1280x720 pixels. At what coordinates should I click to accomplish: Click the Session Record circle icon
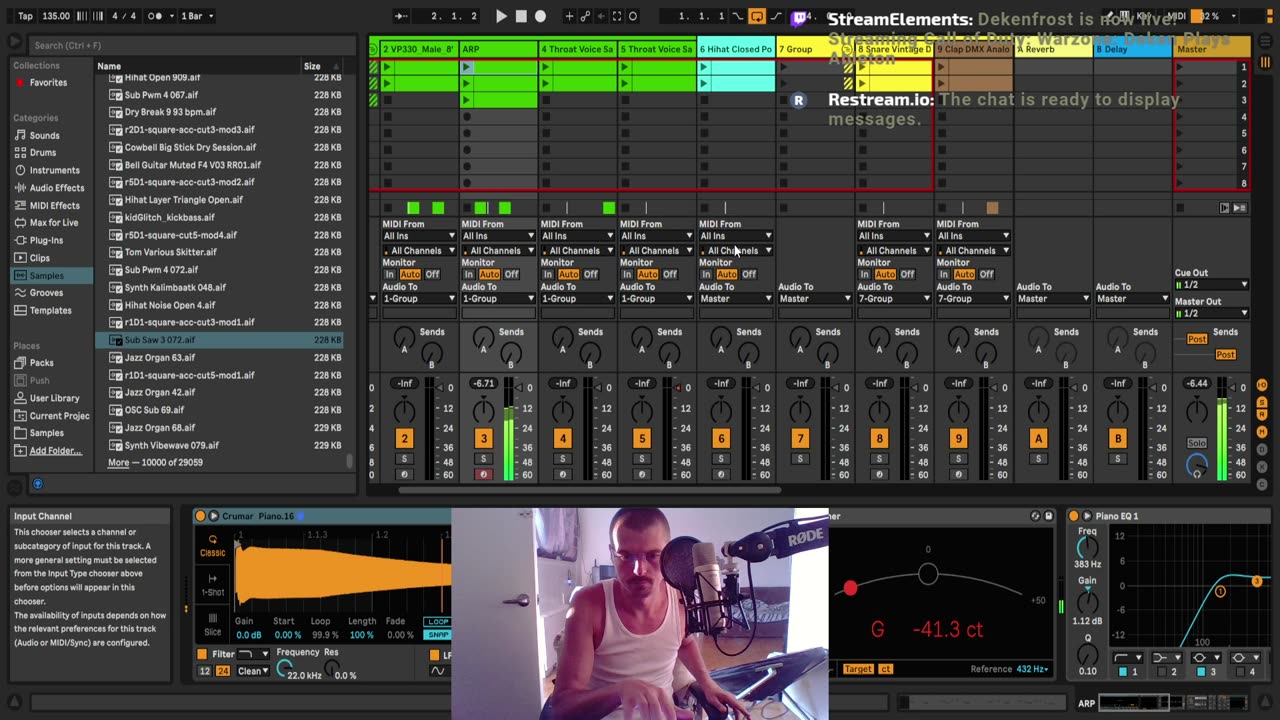click(633, 16)
